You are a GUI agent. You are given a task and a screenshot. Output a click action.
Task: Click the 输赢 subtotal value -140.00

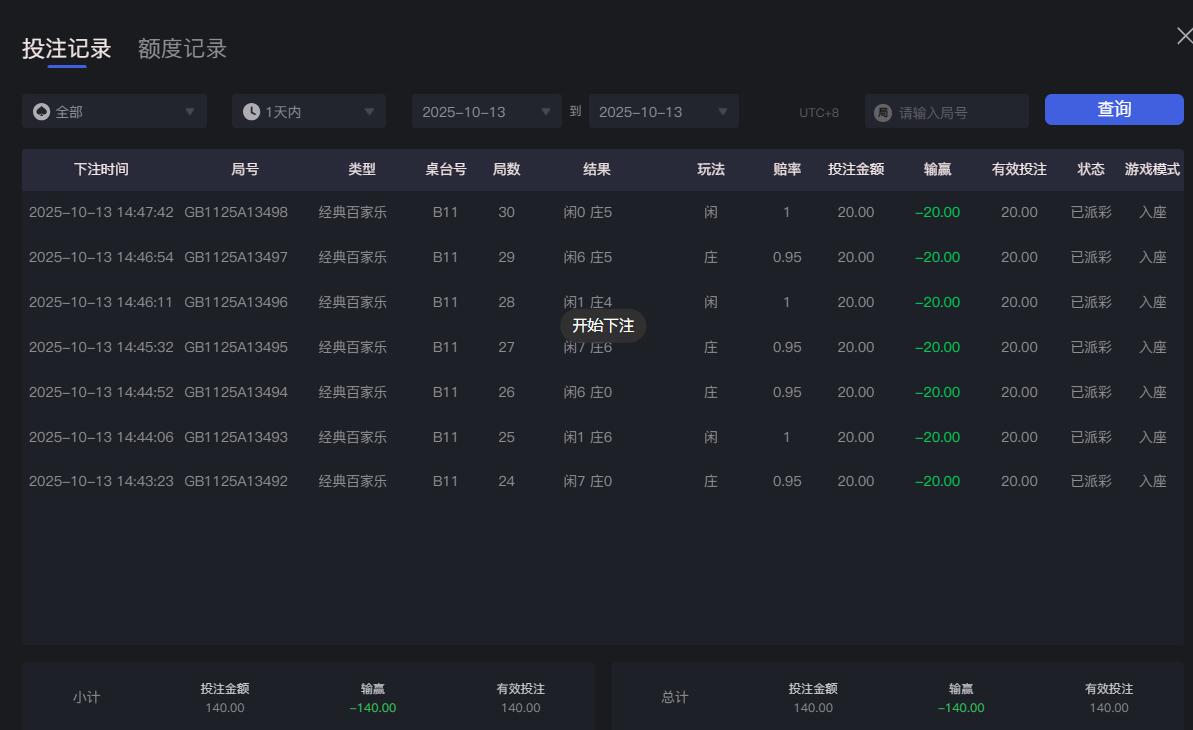(x=371, y=707)
